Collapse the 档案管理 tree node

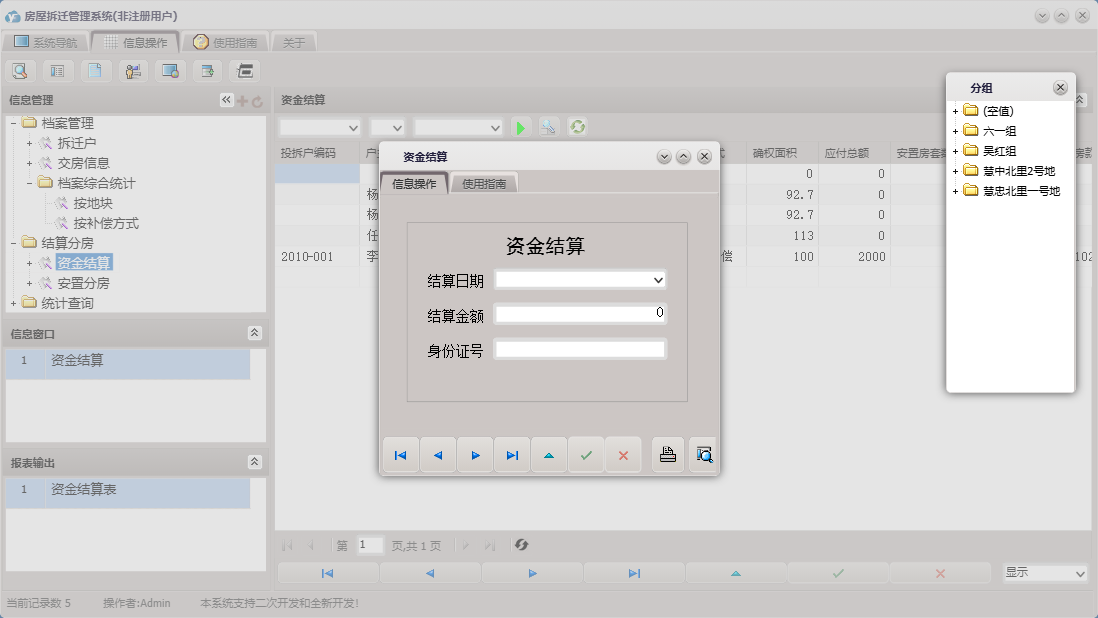point(13,123)
